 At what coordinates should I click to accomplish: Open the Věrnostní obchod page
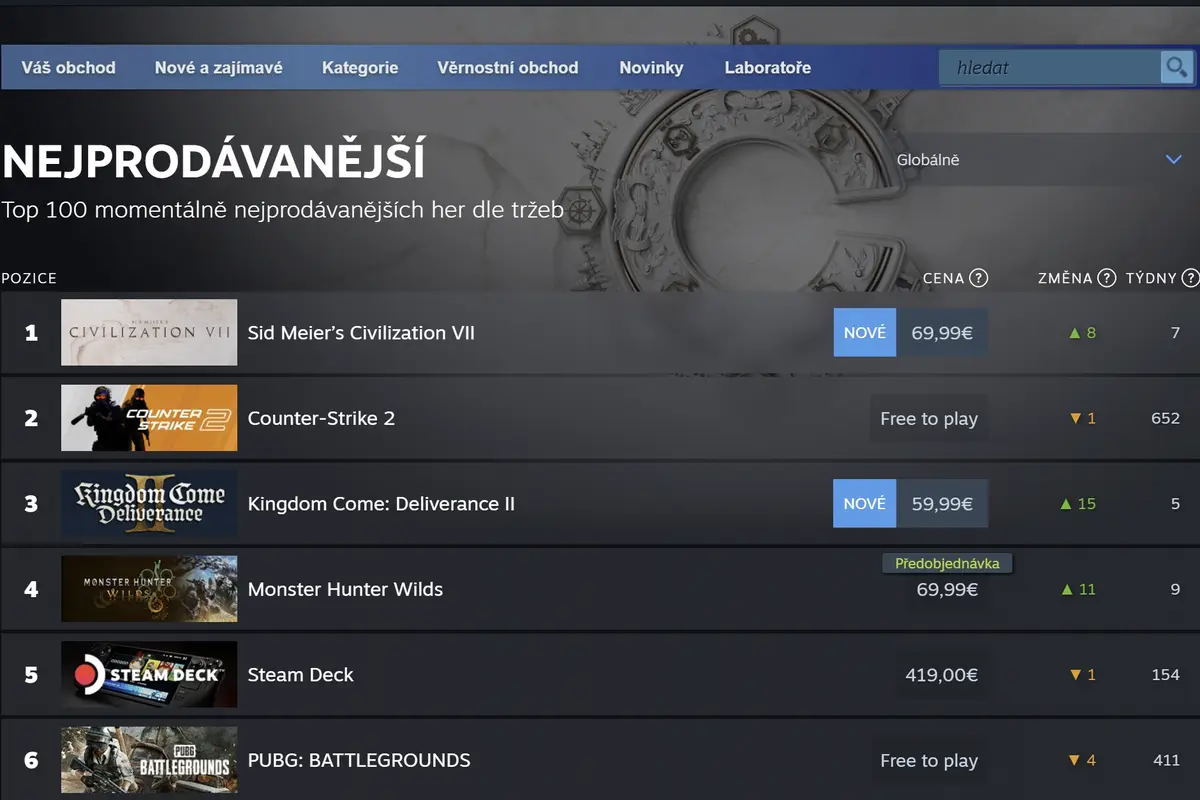point(508,68)
